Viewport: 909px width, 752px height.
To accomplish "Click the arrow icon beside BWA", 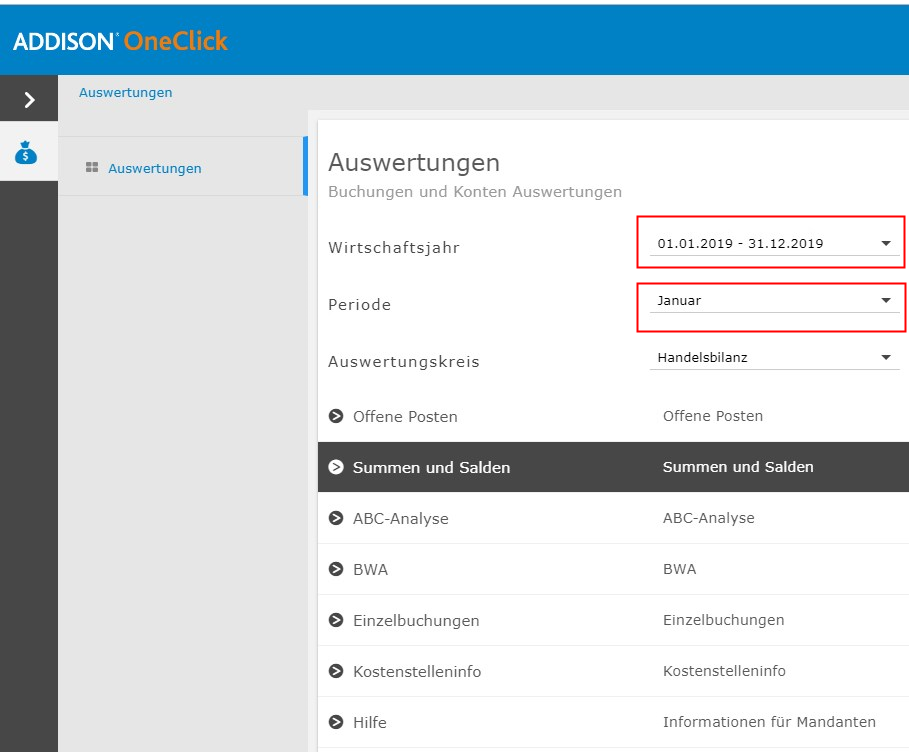I will 336,569.
